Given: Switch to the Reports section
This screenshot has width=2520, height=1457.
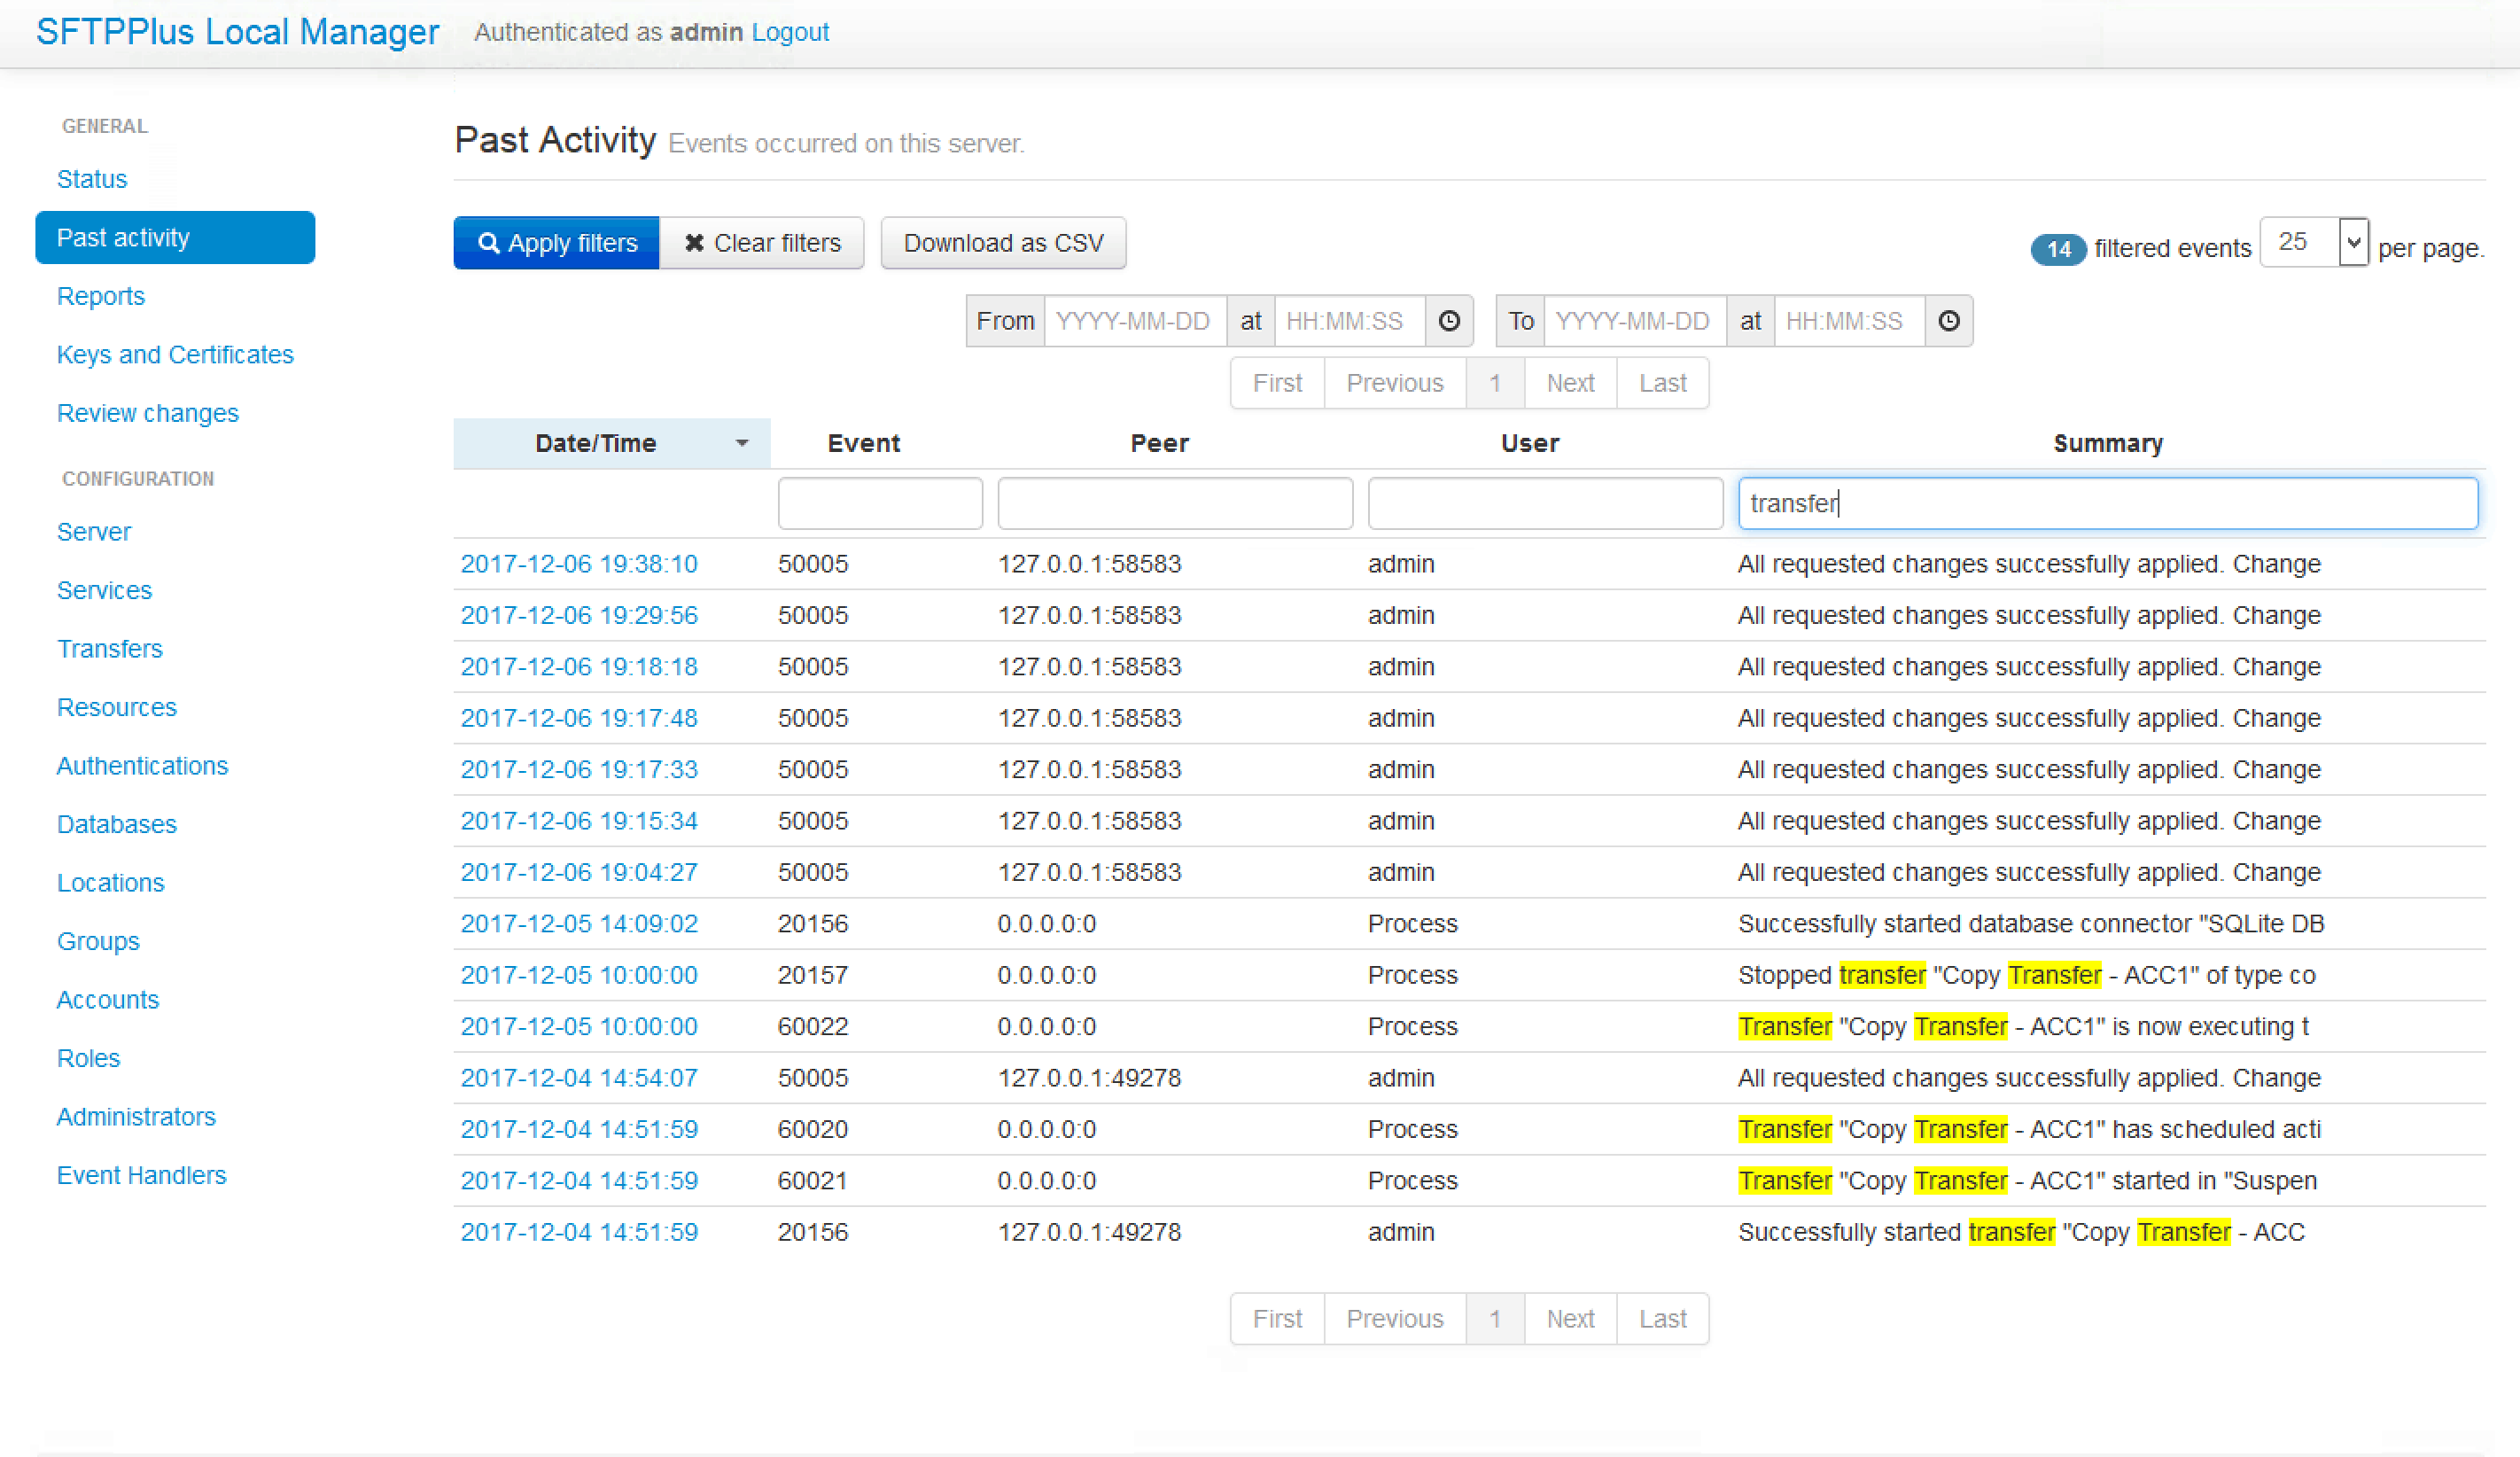Looking at the screenshot, I should 100,296.
